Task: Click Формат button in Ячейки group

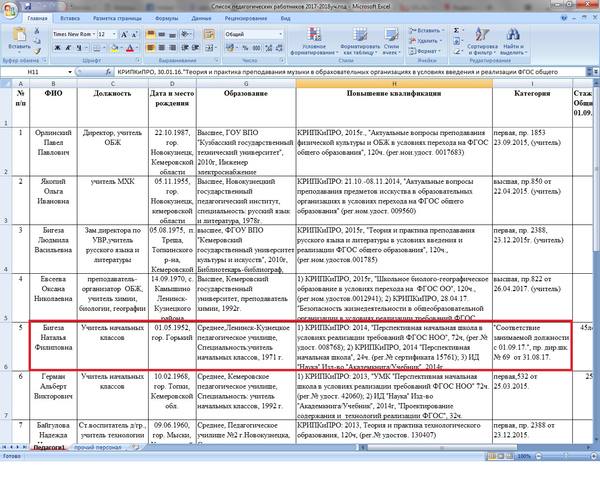Action: point(423,51)
